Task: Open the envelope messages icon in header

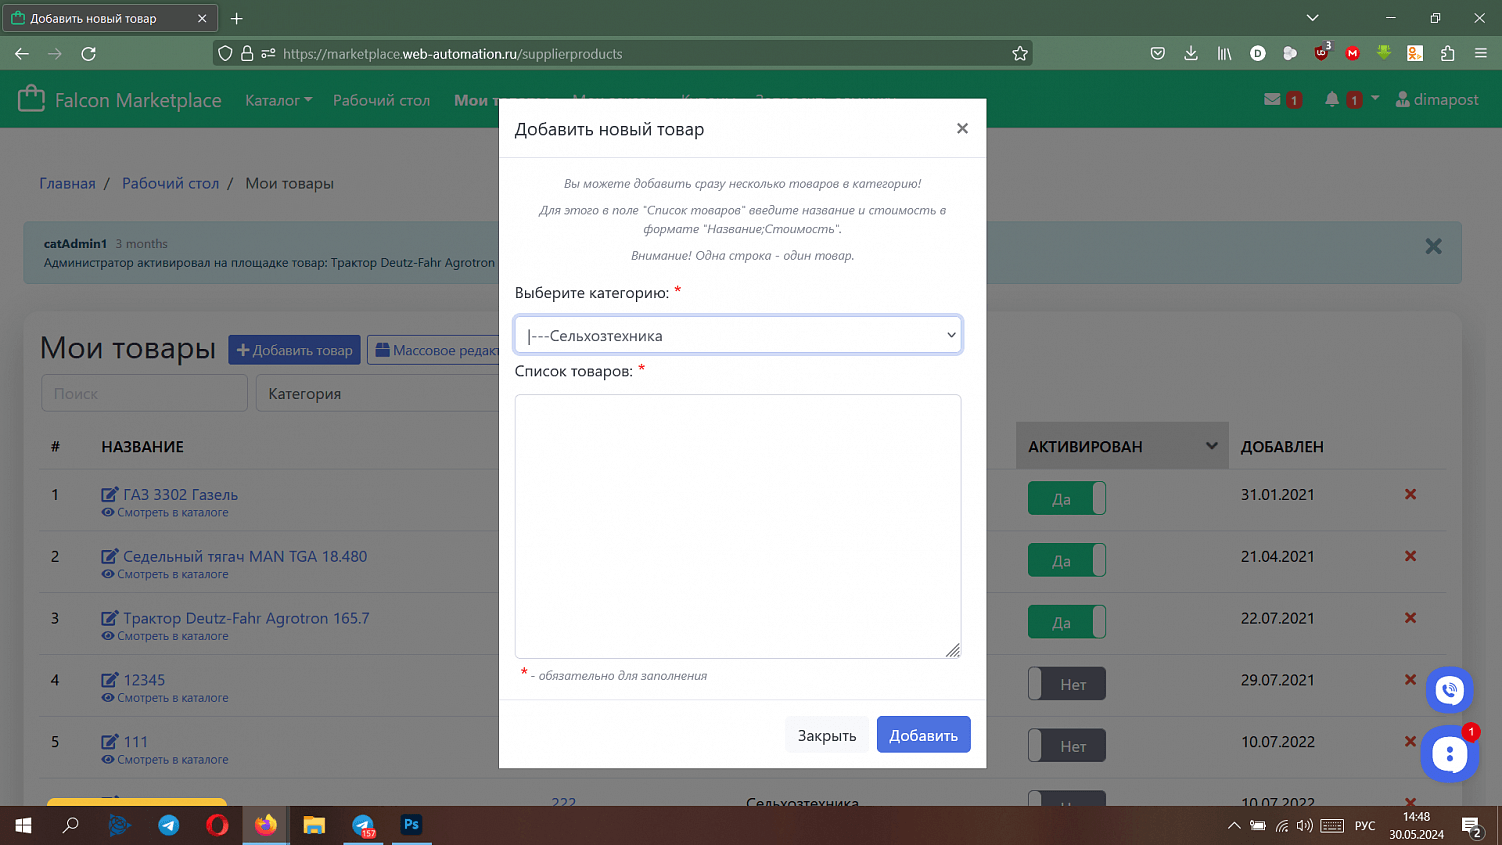Action: [x=1272, y=99]
